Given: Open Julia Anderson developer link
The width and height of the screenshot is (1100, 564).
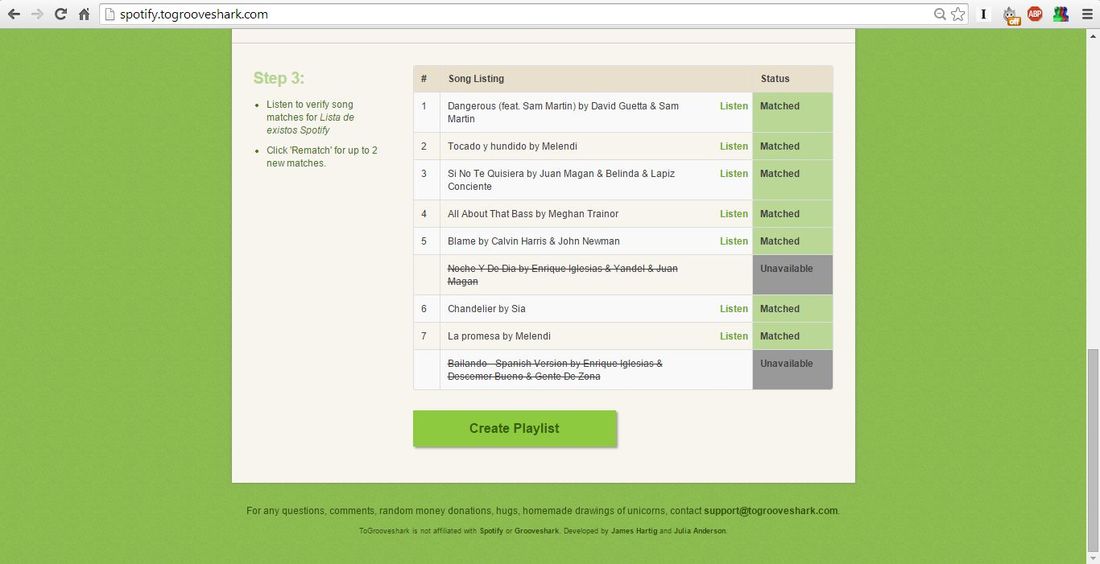Looking at the screenshot, I should pyautogui.click(x=699, y=531).
